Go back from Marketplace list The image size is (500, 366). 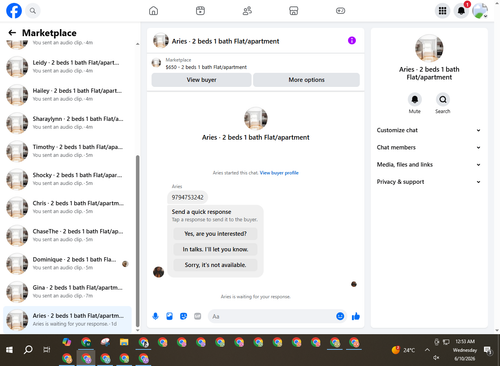(12, 33)
